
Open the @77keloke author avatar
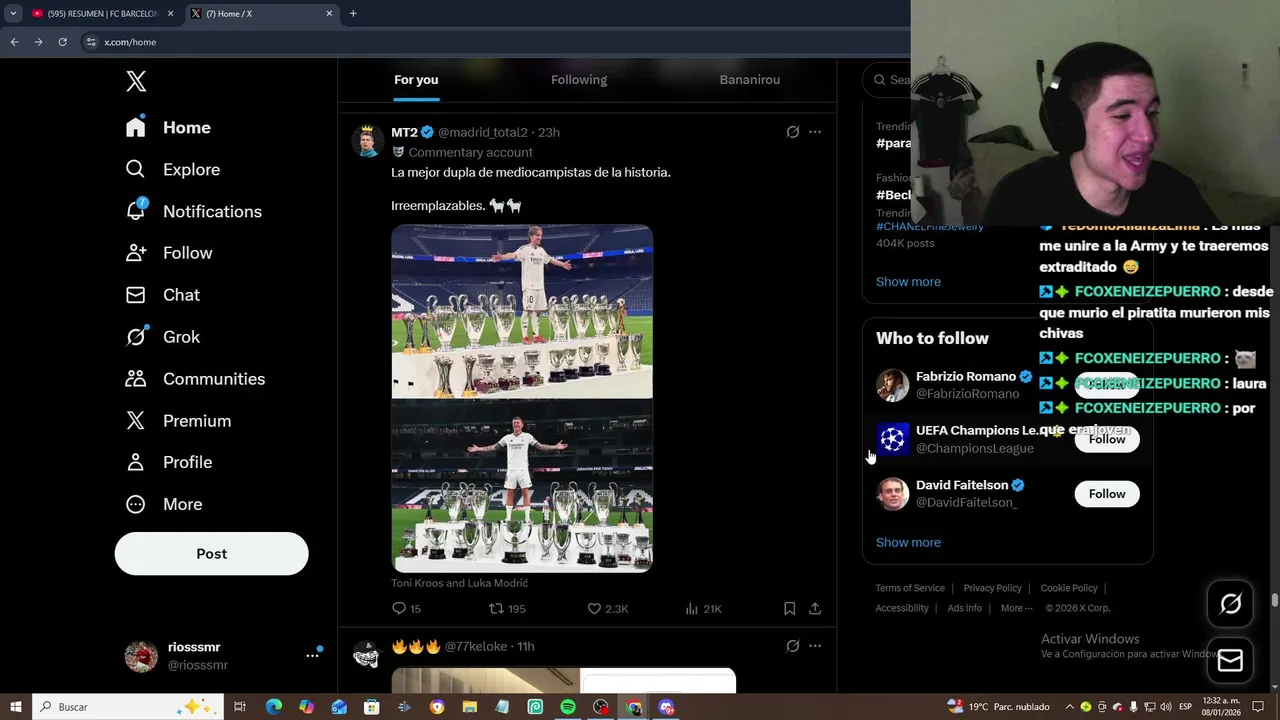click(x=367, y=655)
